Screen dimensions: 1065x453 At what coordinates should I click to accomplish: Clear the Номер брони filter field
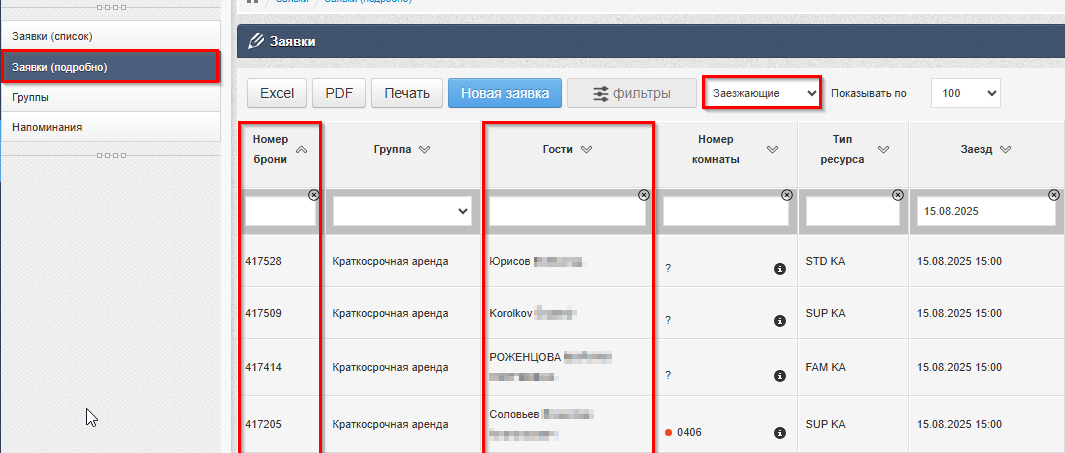click(x=313, y=195)
